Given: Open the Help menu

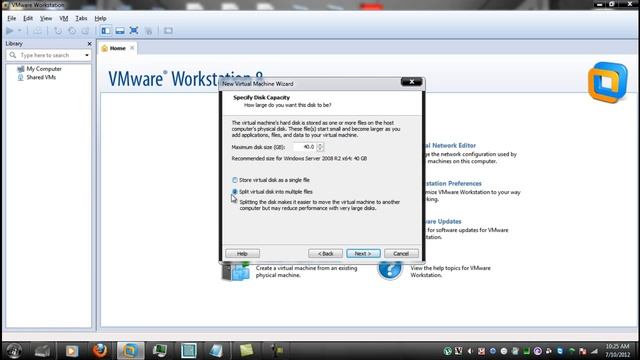Looking at the screenshot, I should [100, 18].
